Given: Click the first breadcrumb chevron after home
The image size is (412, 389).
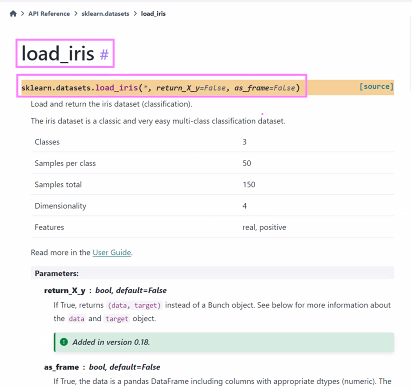Looking at the screenshot, I should pos(22,14).
